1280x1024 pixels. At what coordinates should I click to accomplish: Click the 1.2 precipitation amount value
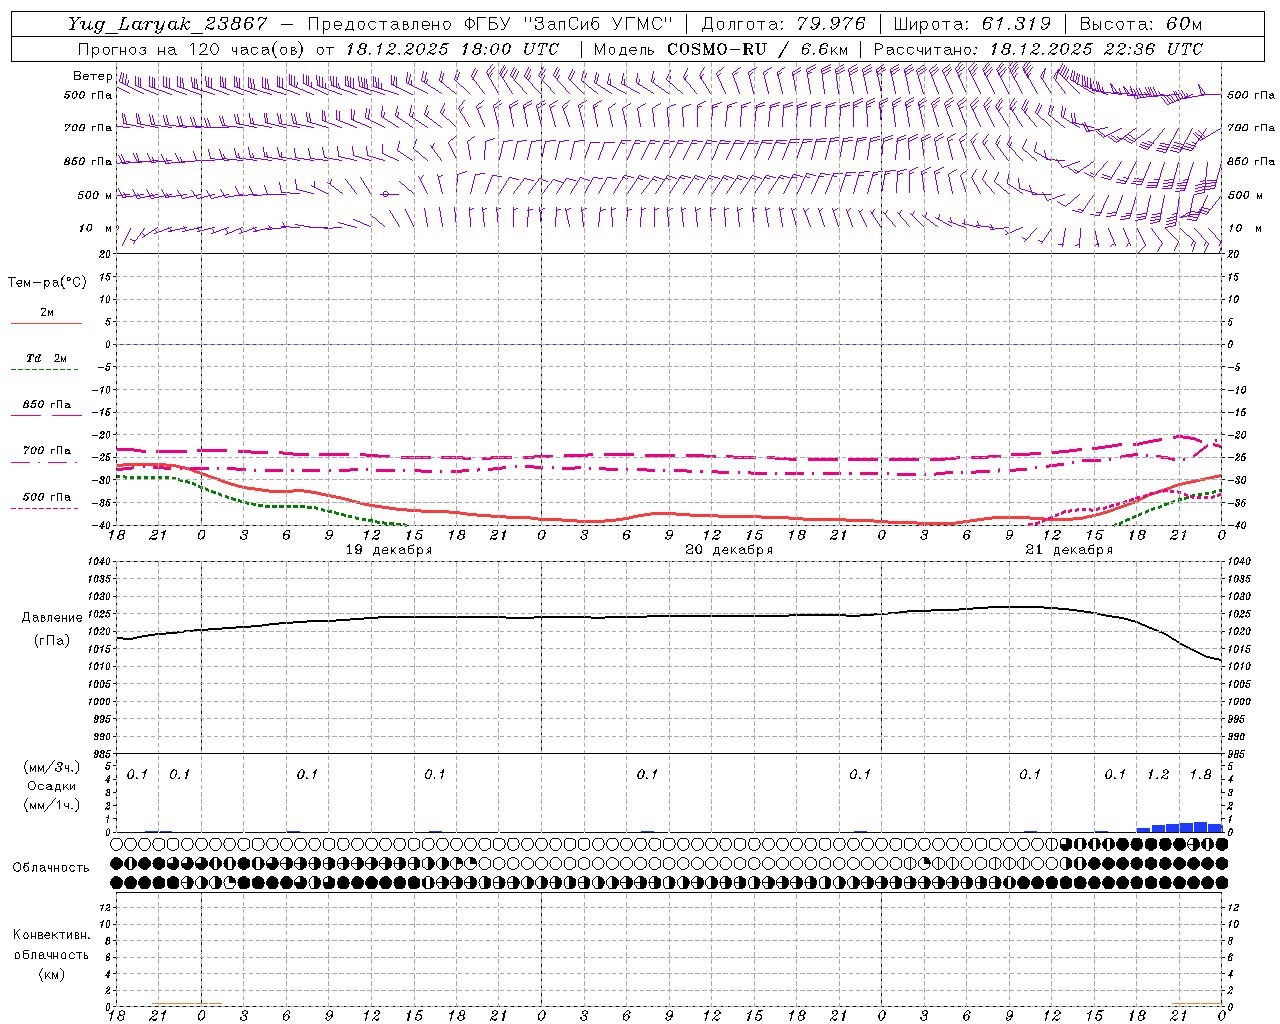click(x=1158, y=775)
